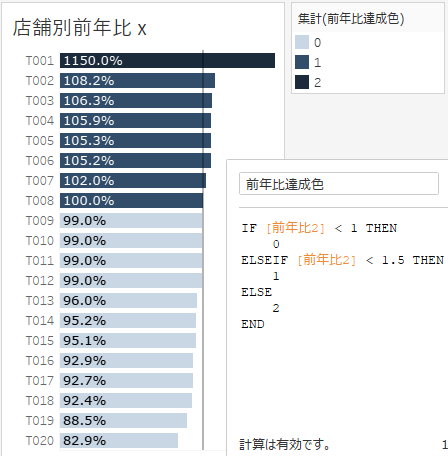The width and height of the screenshot is (448, 456).
Task: Click the T011 store label
Action: (40, 261)
